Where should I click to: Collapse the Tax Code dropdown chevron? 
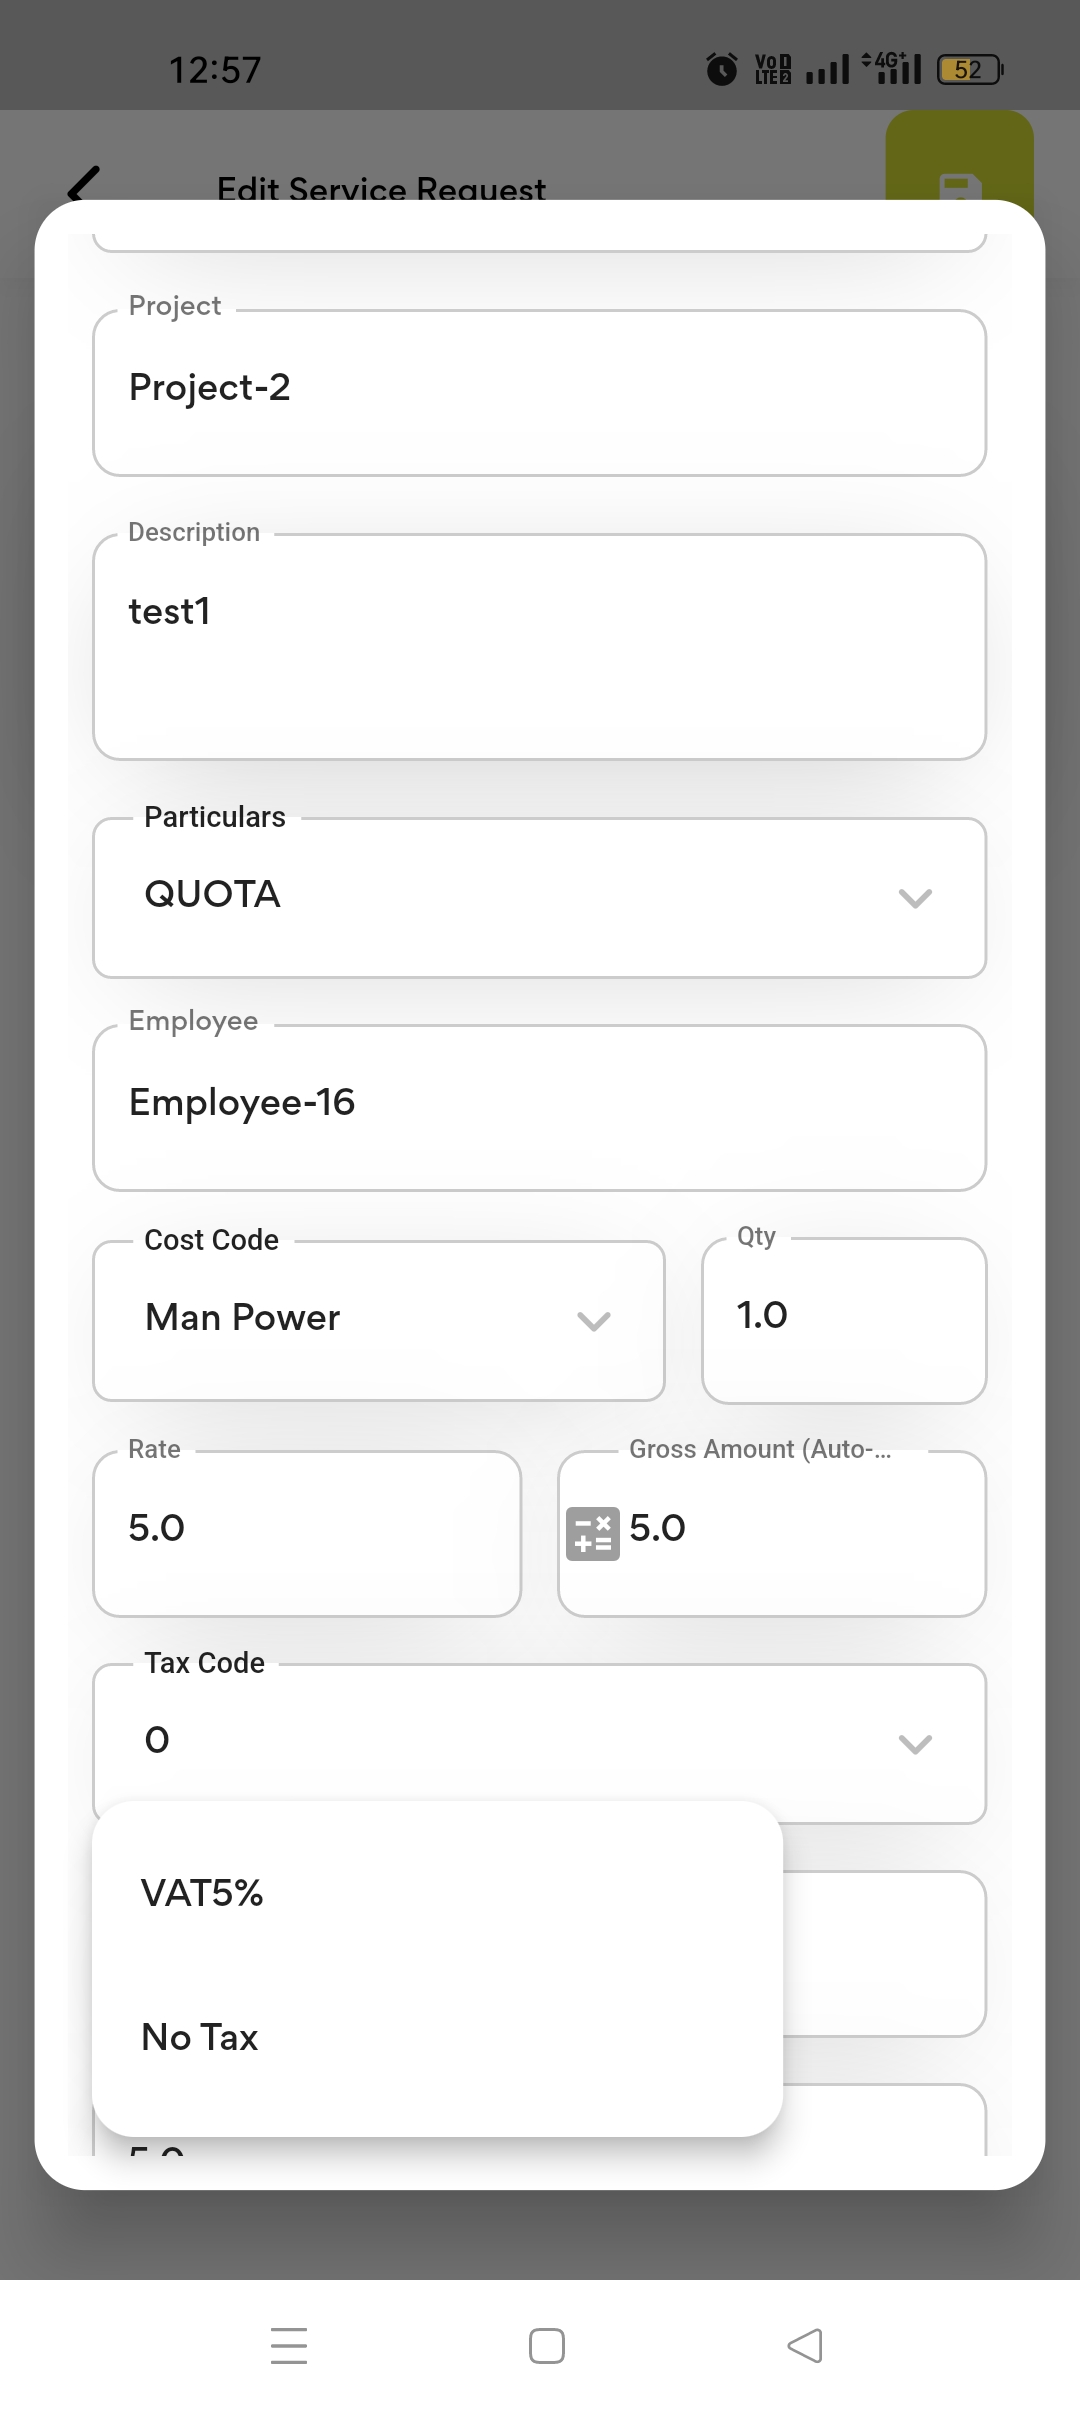click(x=915, y=1744)
